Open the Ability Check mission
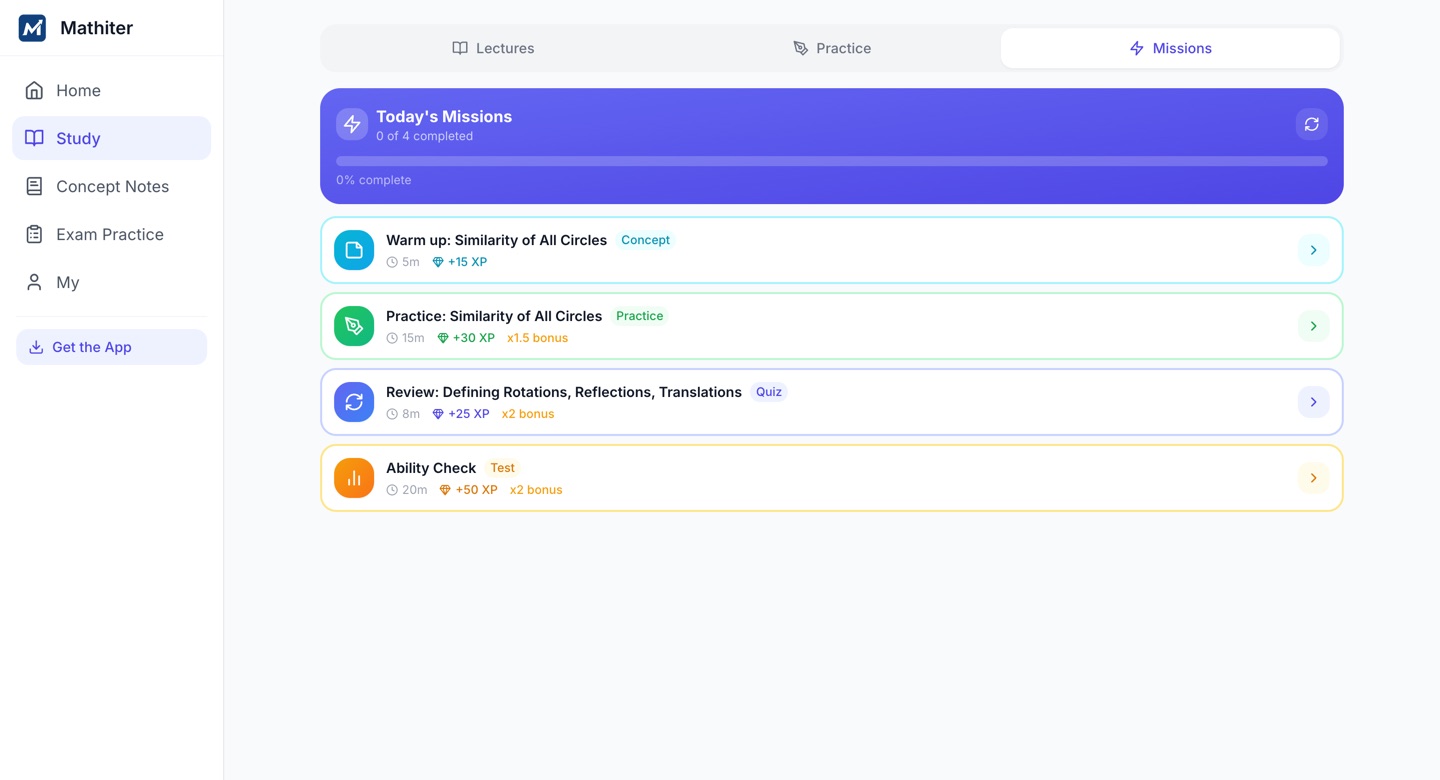 coord(832,478)
